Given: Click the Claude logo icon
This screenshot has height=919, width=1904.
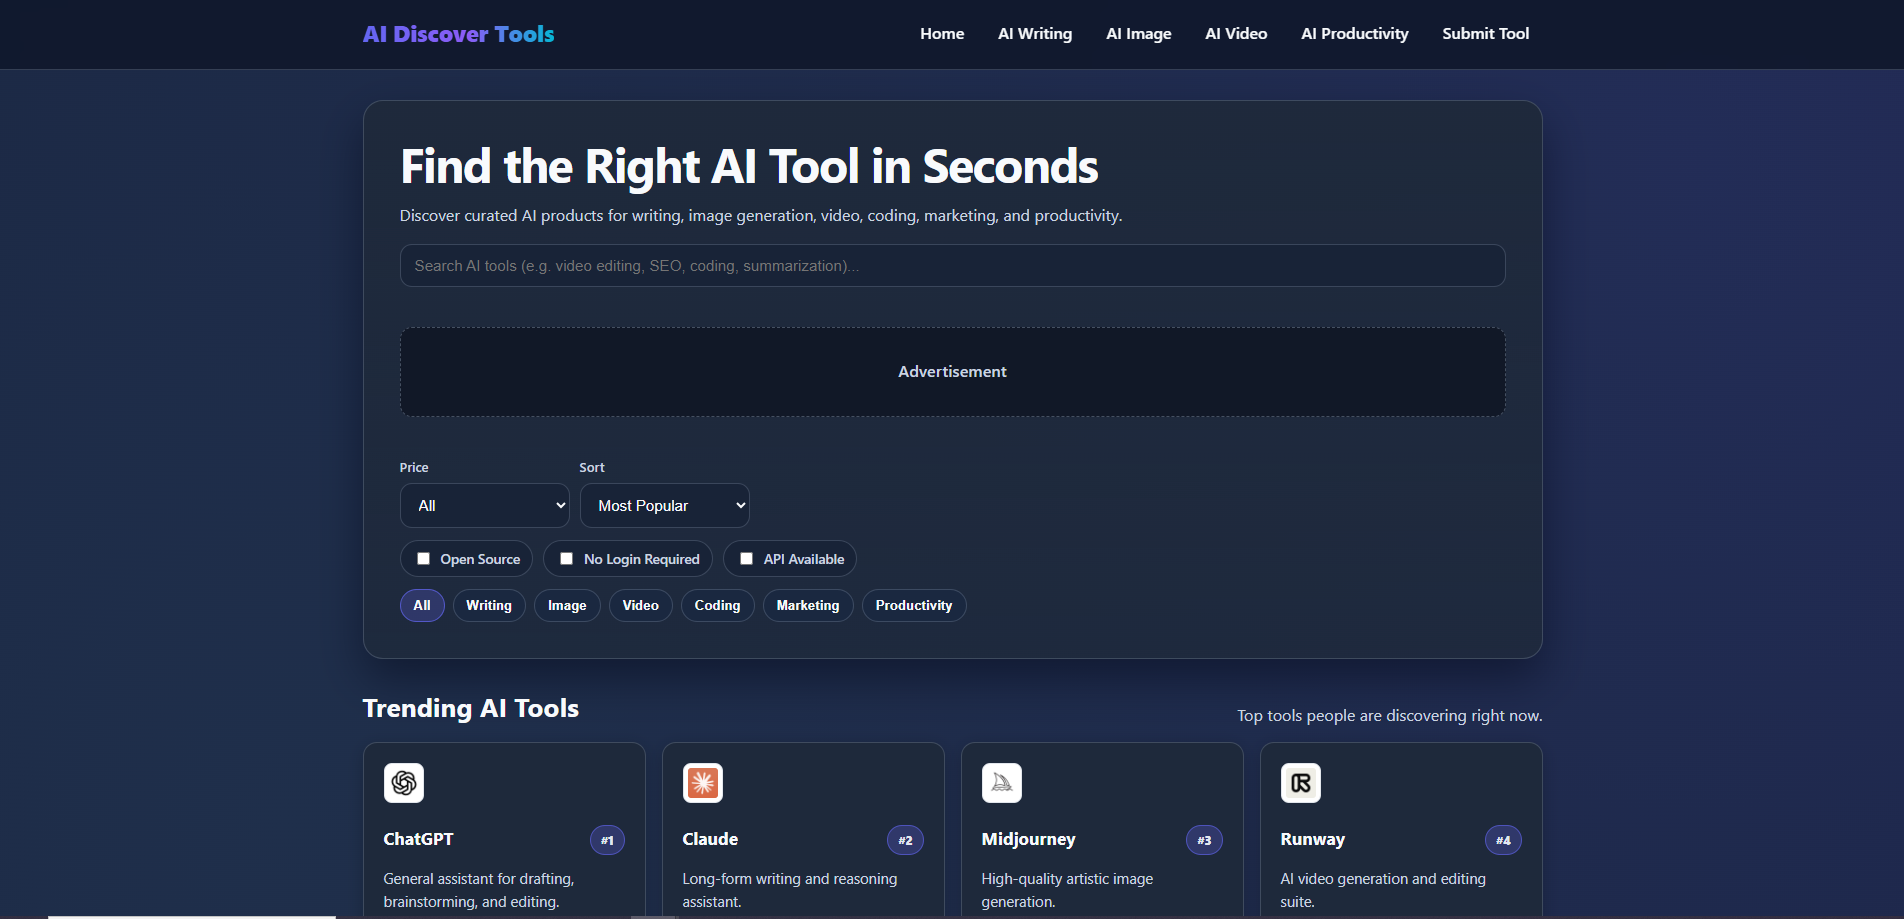Looking at the screenshot, I should pos(702,783).
